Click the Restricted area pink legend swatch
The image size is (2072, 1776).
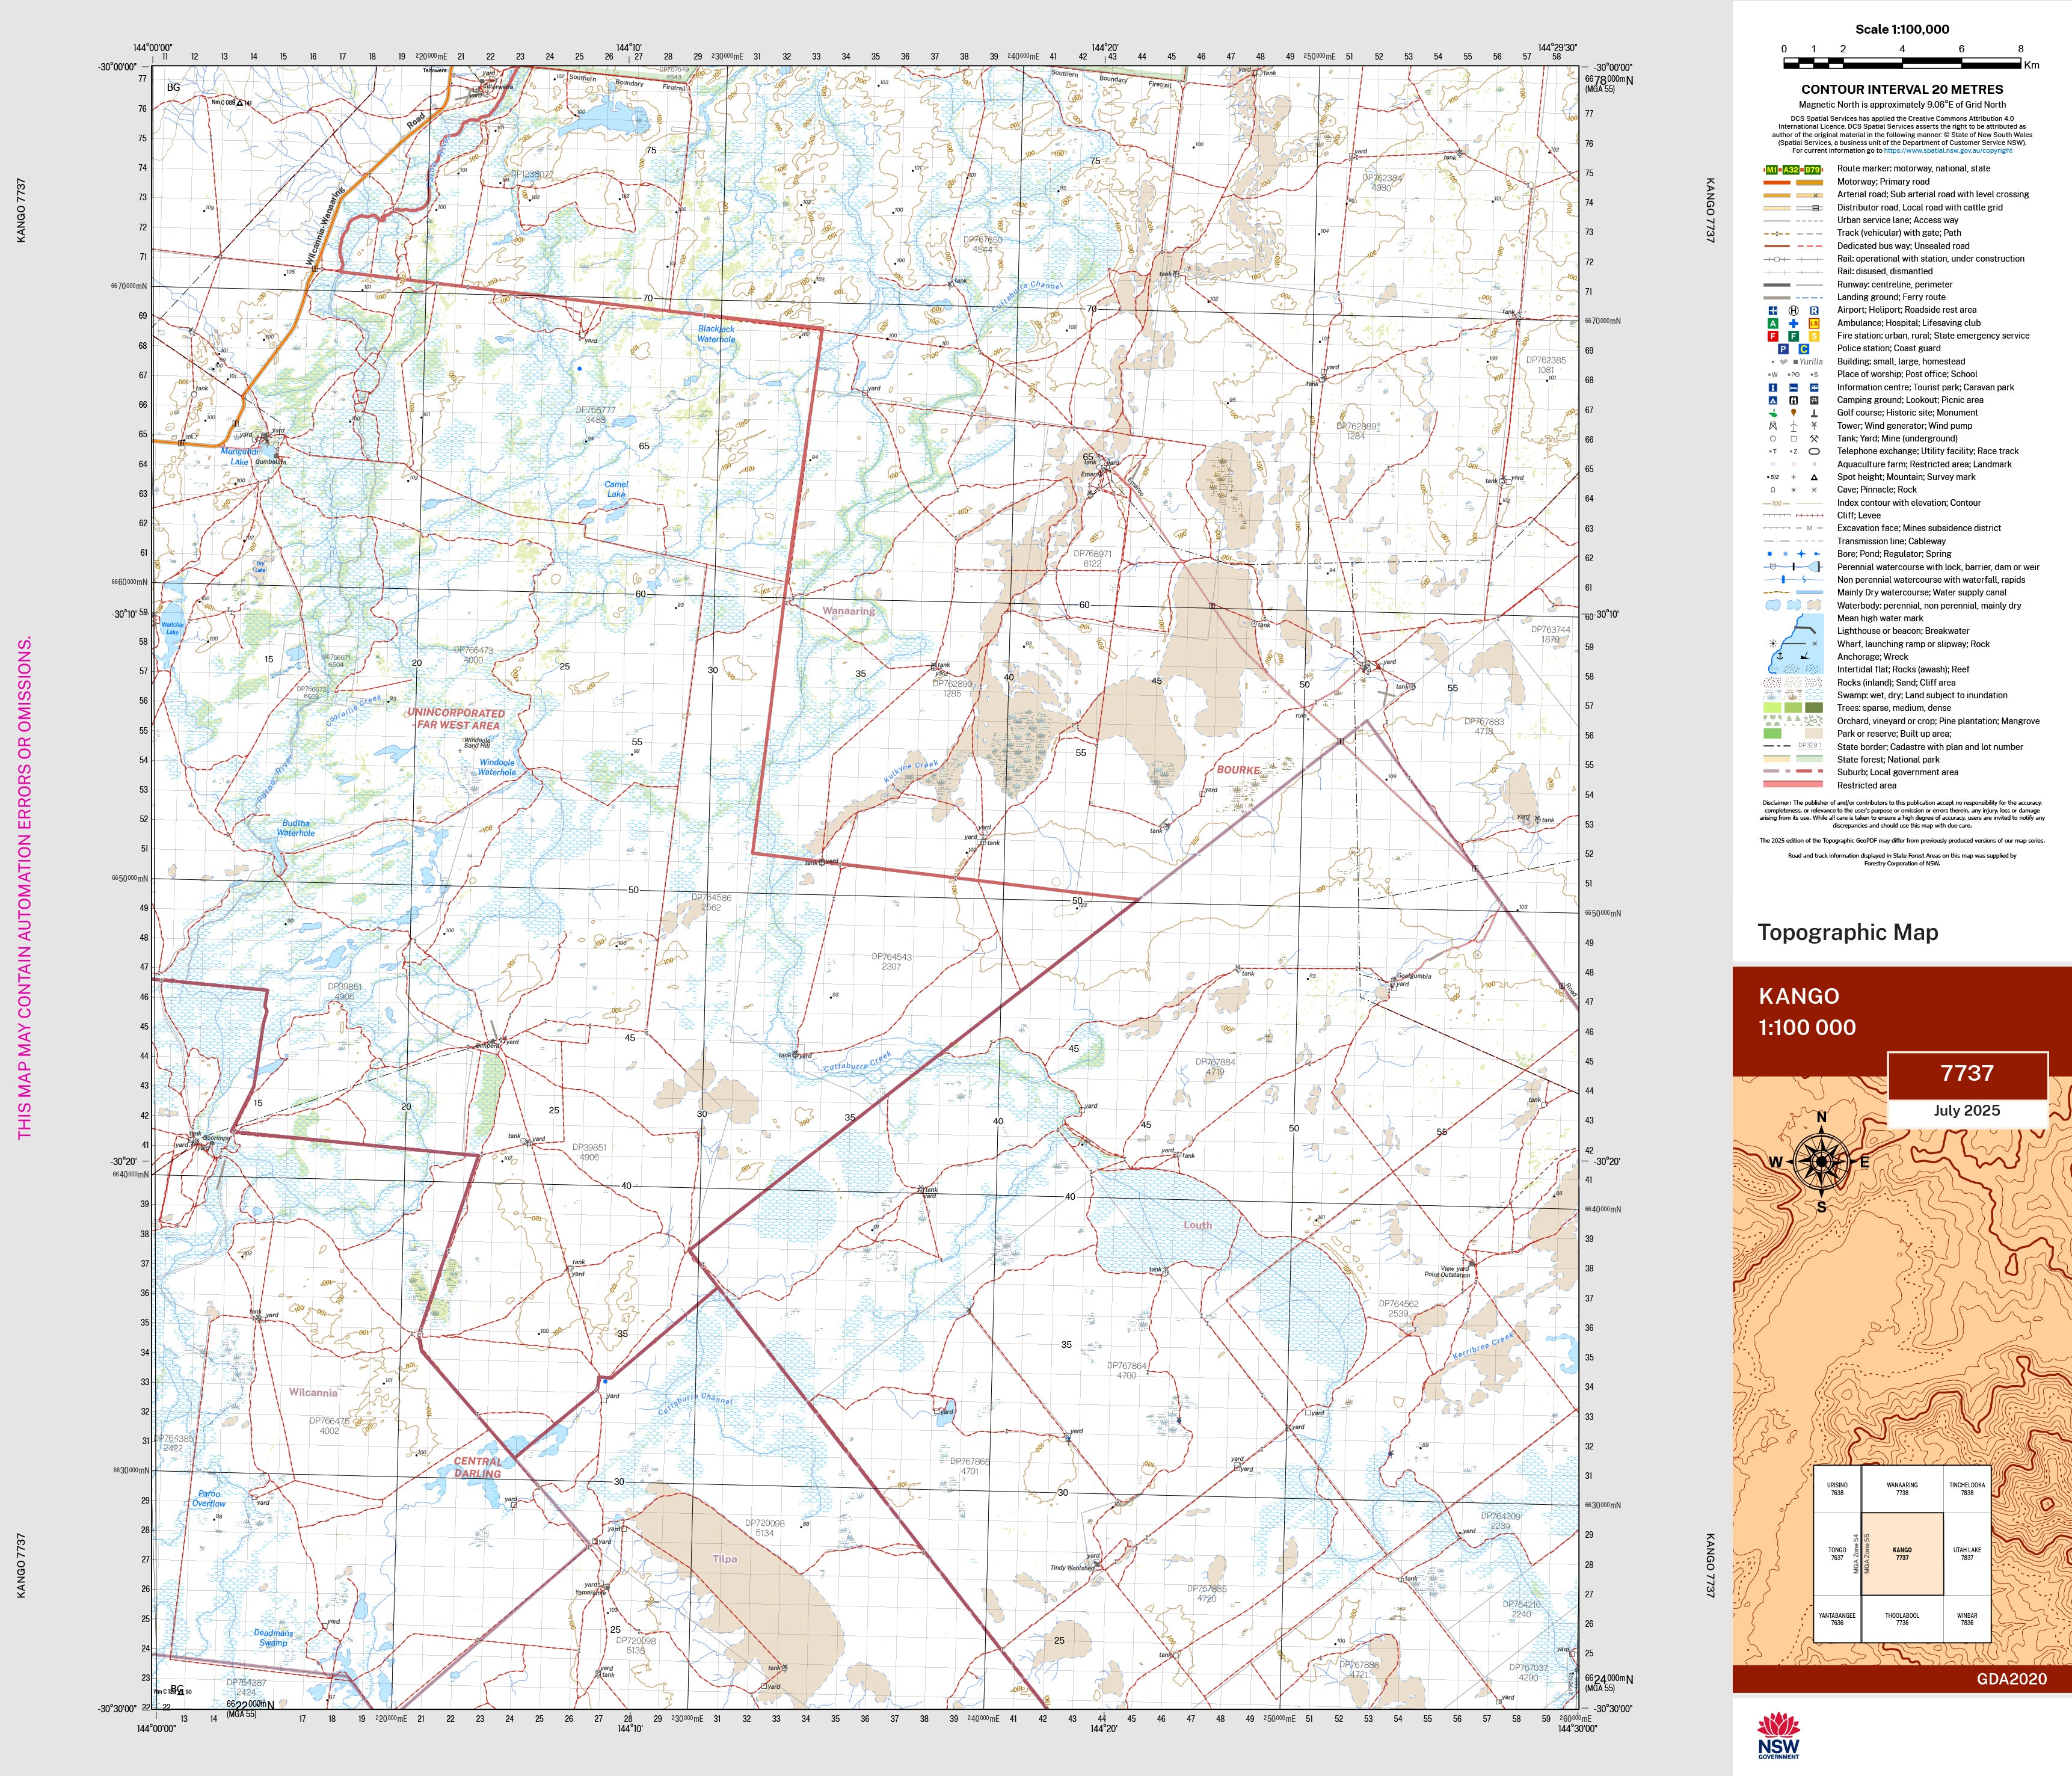pyautogui.click(x=1794, y=785)
